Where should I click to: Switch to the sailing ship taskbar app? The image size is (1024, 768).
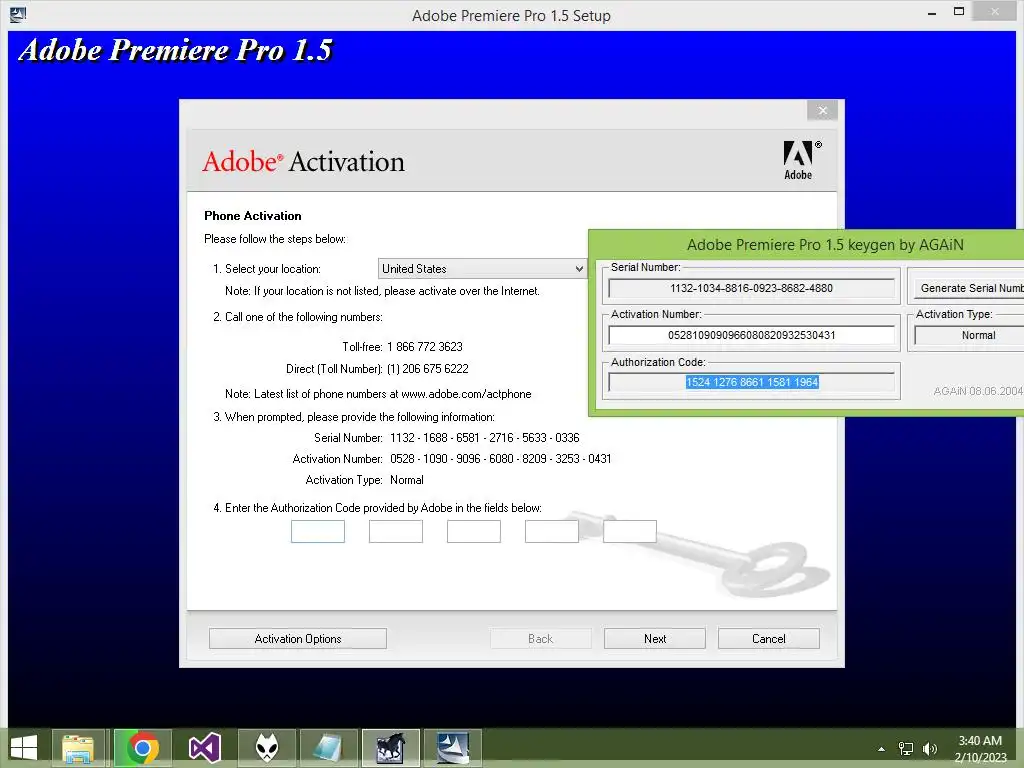pos(453,748)
